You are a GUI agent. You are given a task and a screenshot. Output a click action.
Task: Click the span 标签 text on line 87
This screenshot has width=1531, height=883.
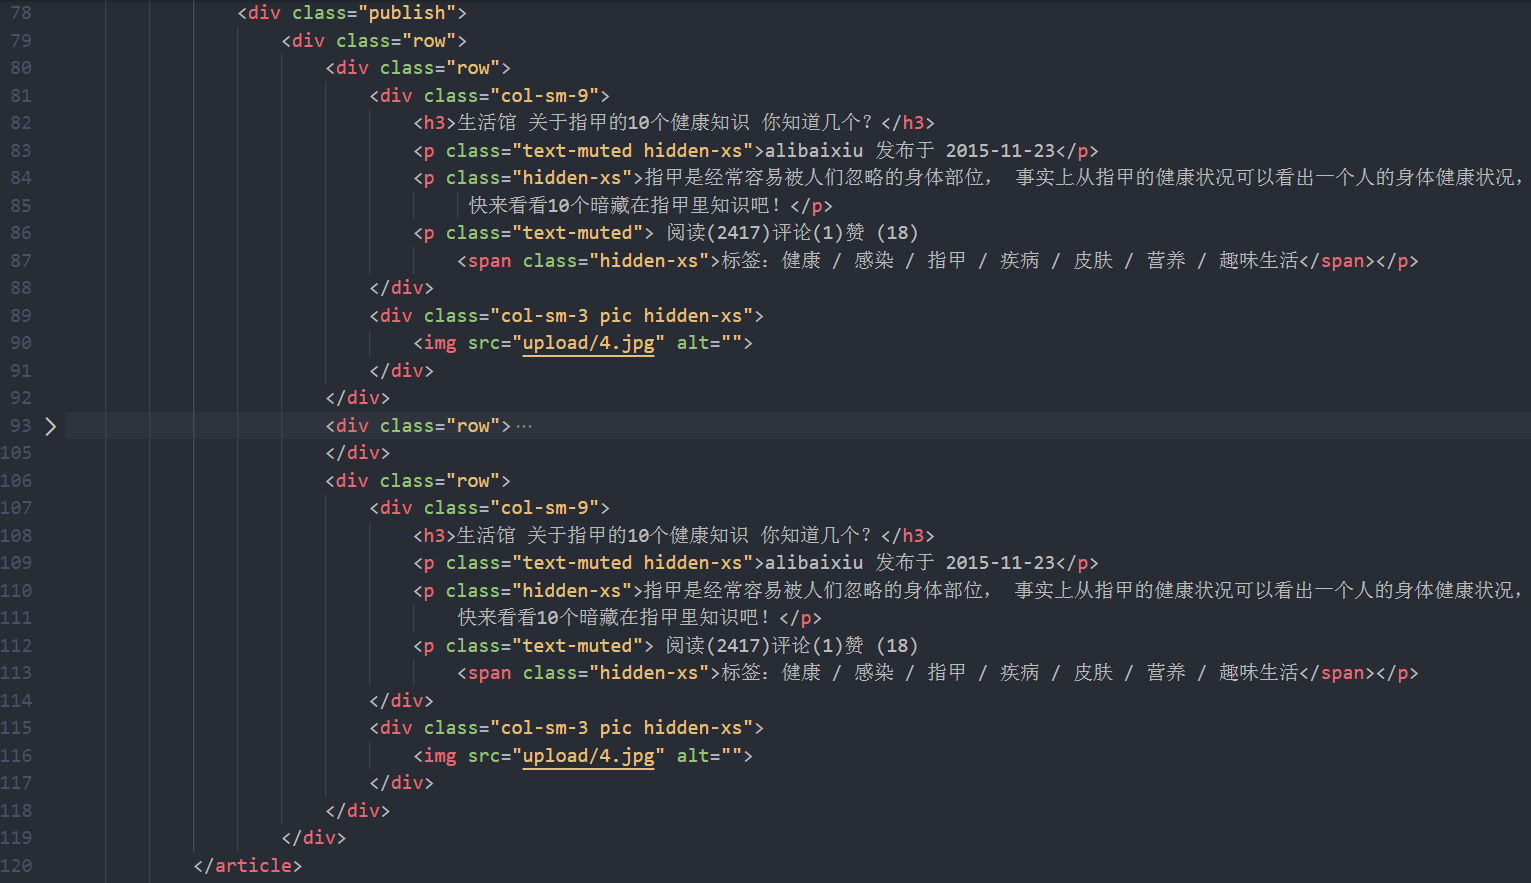[1010, 261]
